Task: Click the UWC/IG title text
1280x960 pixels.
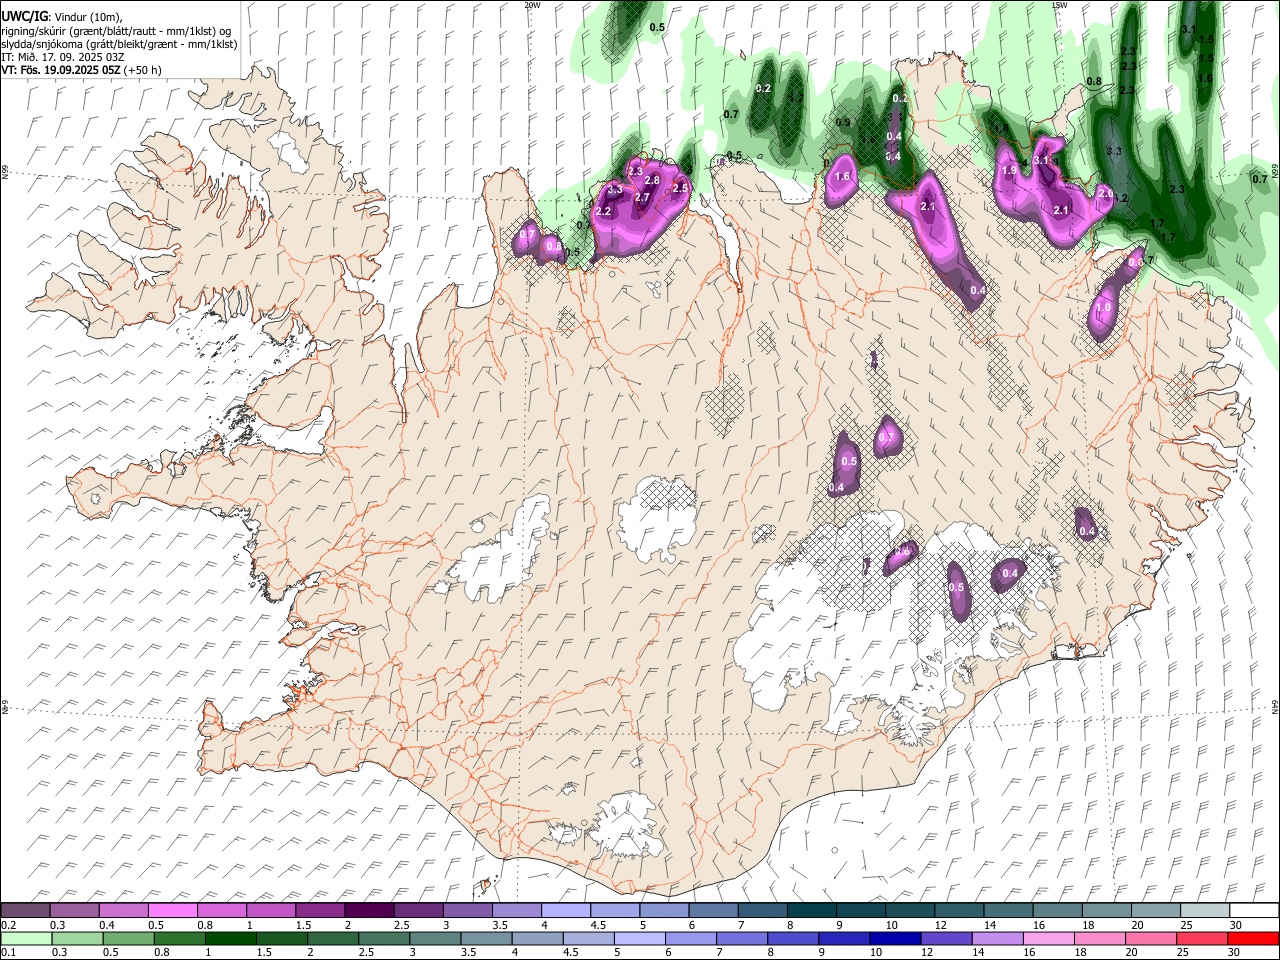Action: coord(24,16)
